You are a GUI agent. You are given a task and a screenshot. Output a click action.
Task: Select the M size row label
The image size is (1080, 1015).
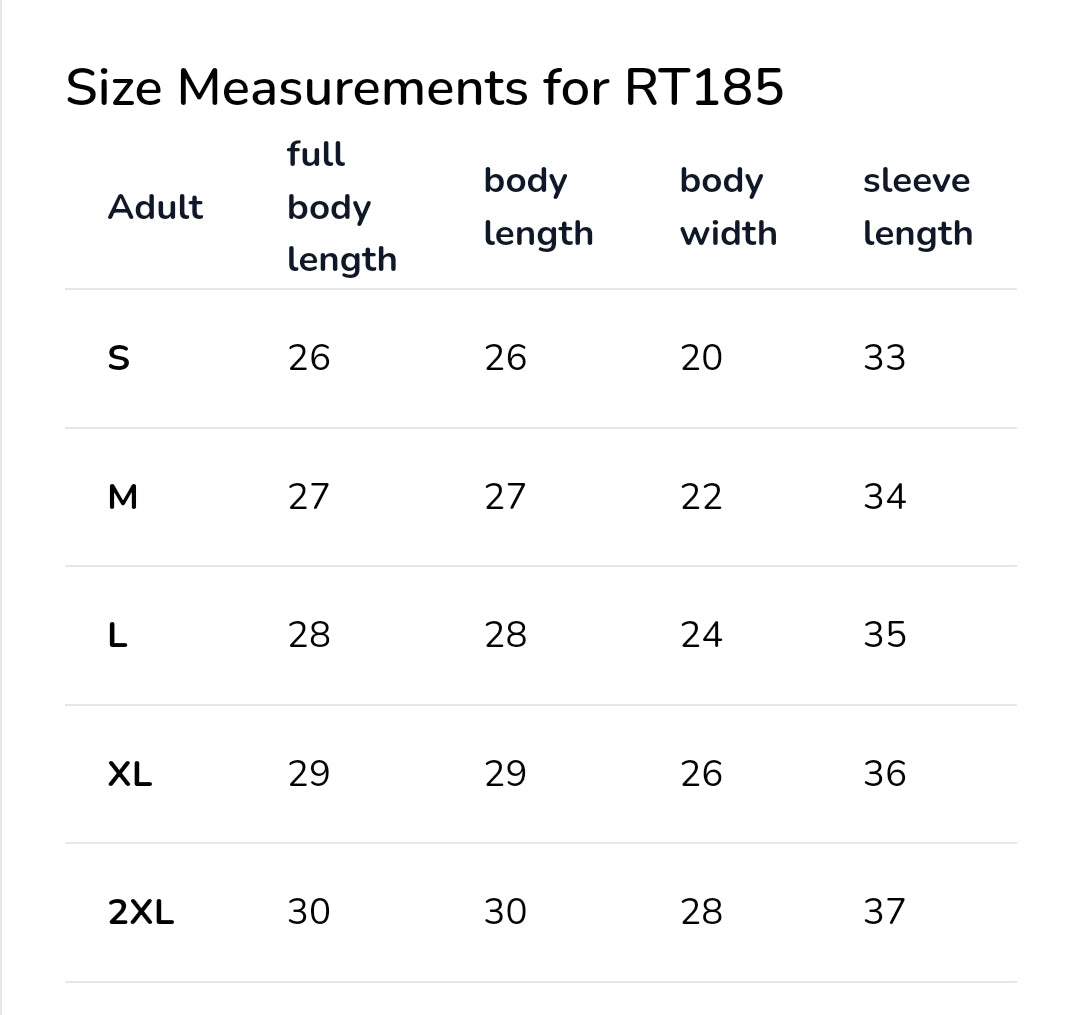[123, 496]
